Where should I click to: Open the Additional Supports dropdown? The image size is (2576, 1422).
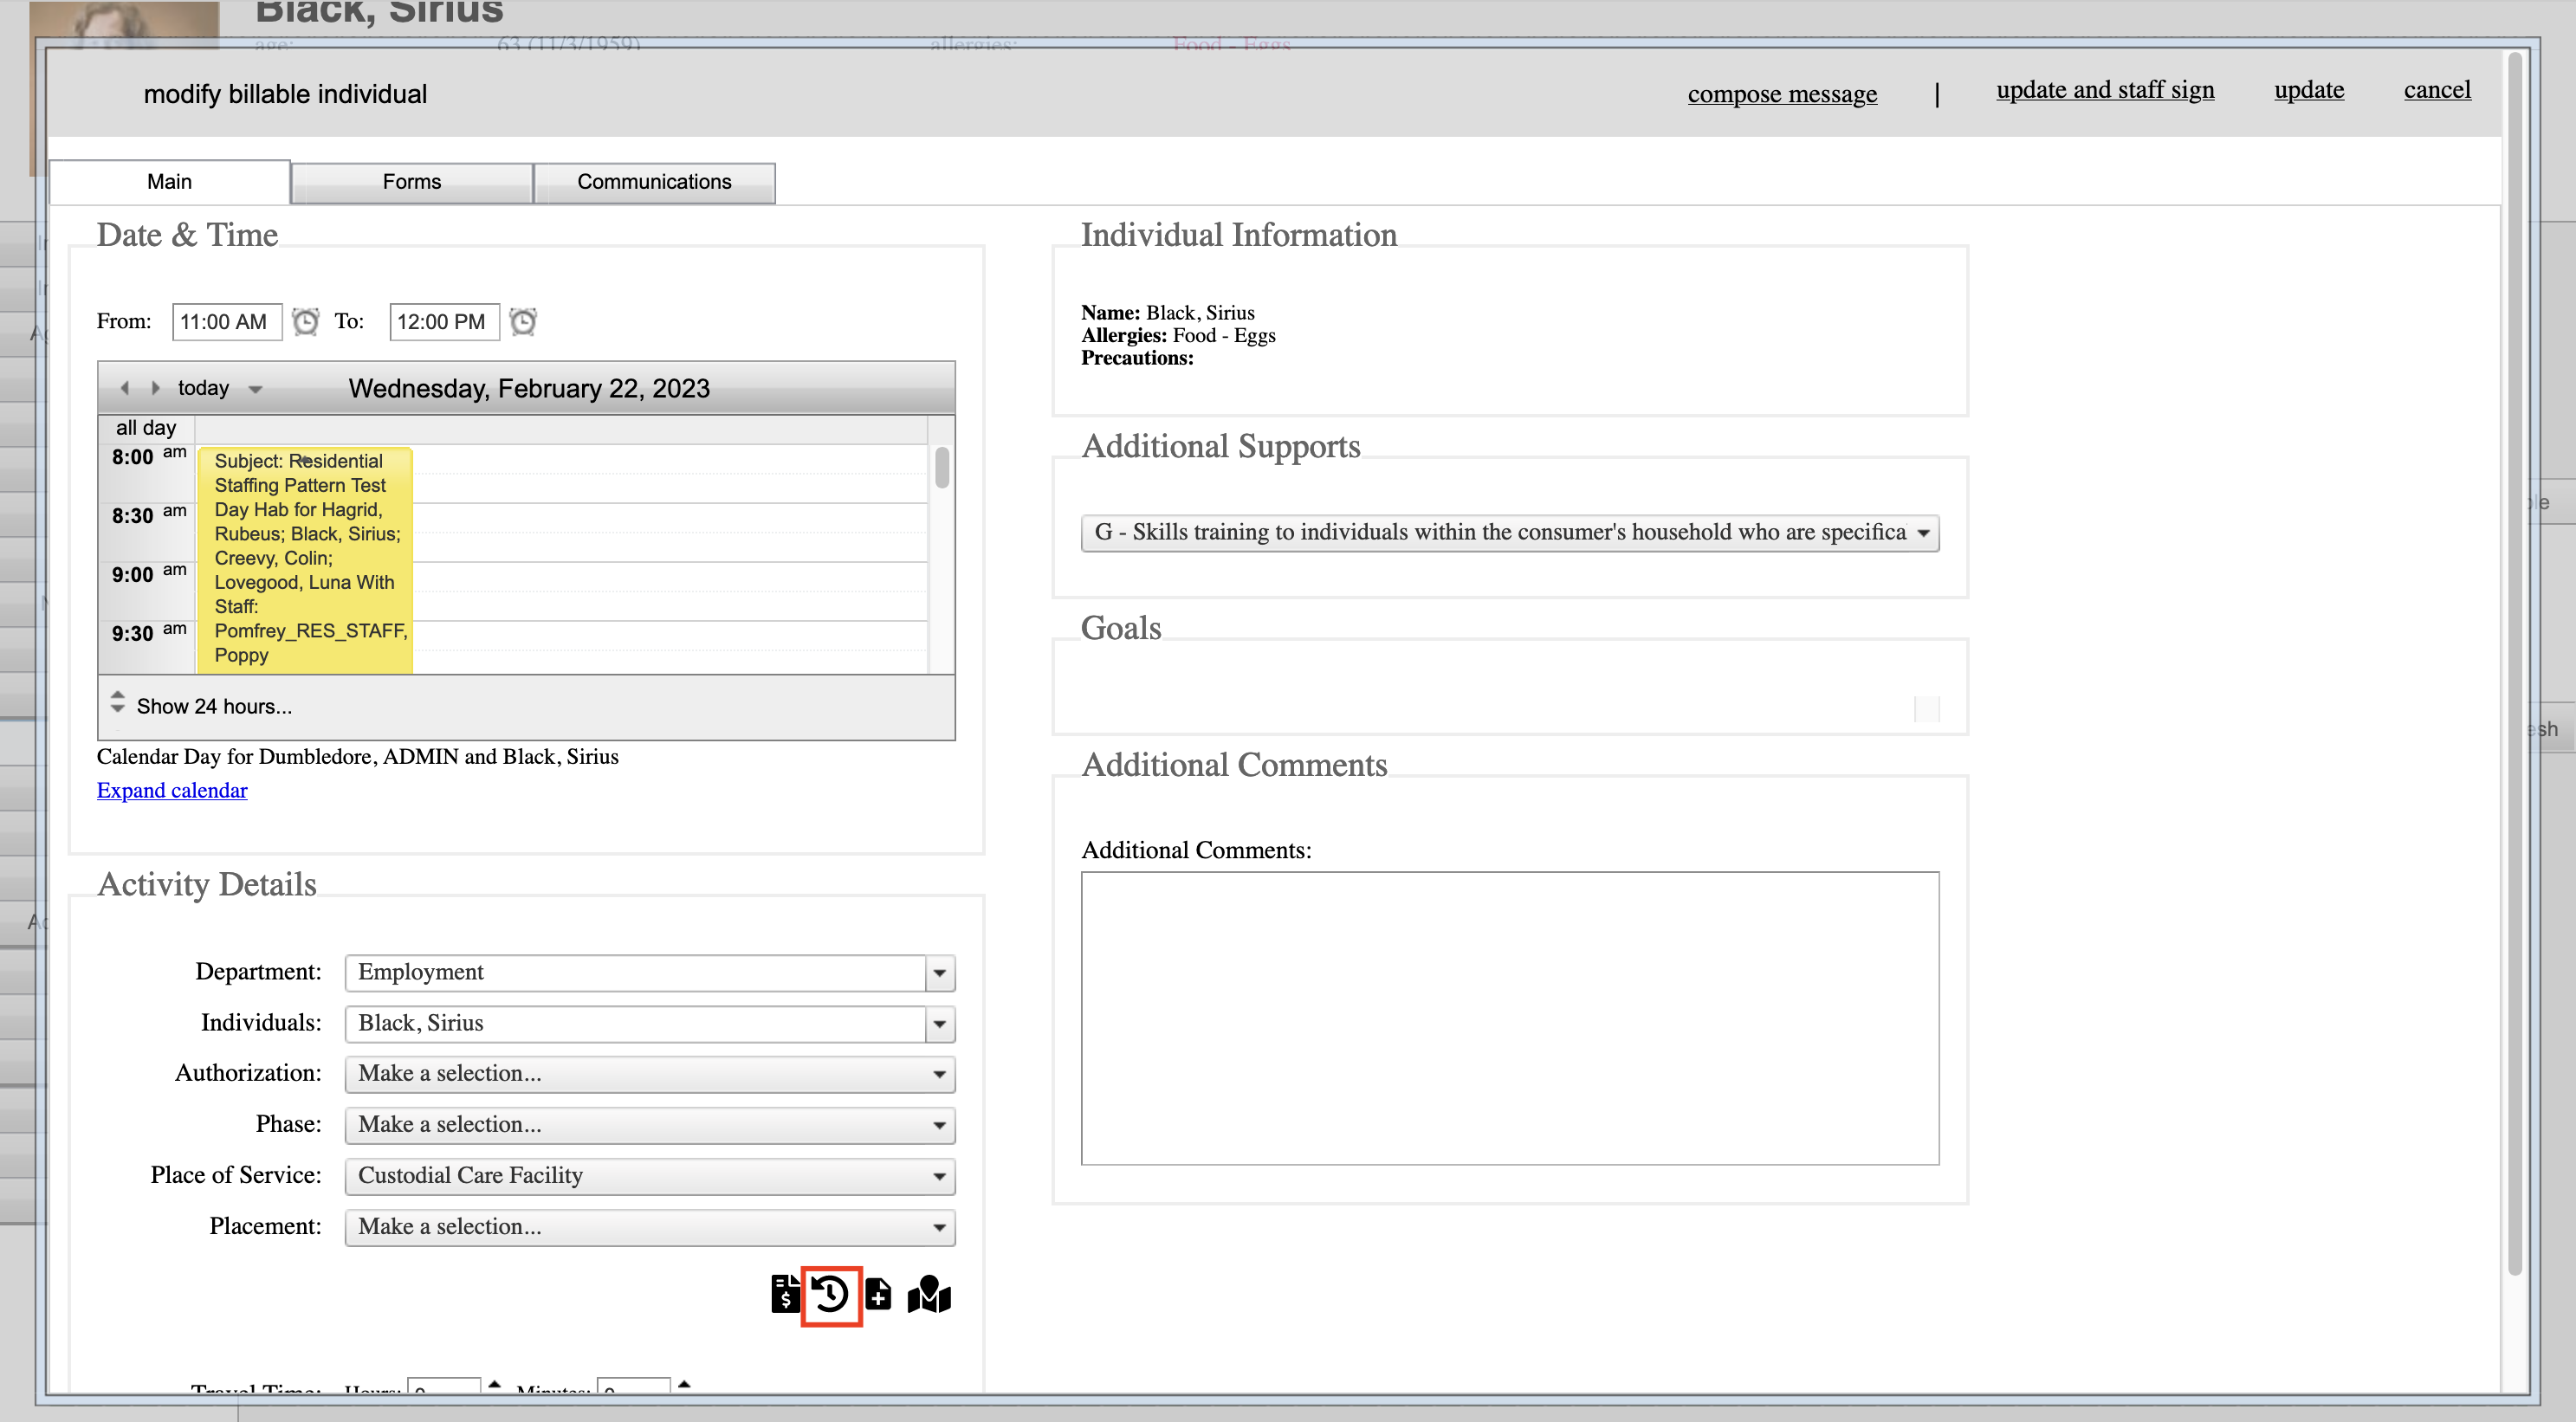click(1510, 533)
